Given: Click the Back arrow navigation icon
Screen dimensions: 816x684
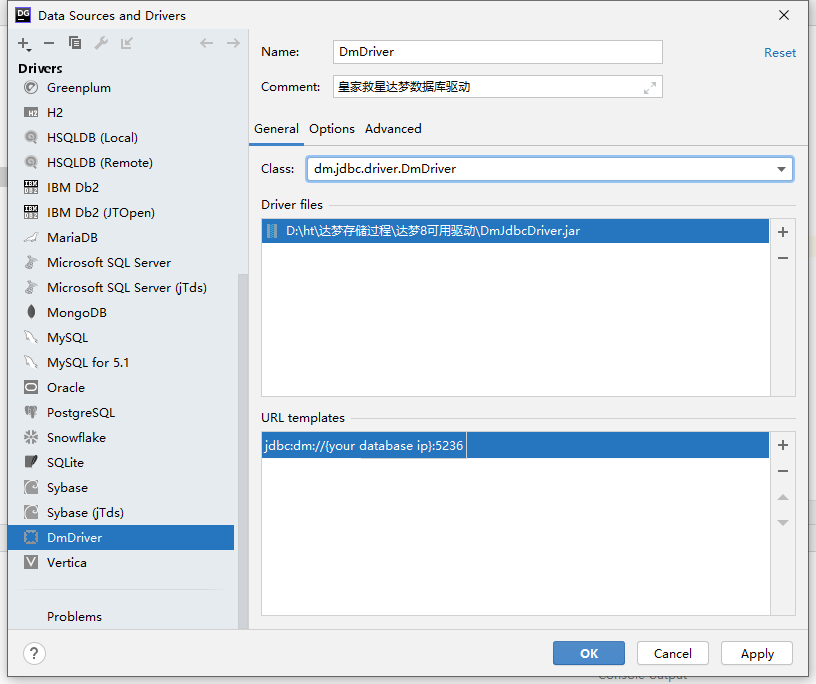Looking at the screenshot, I should tap(207, 43).
